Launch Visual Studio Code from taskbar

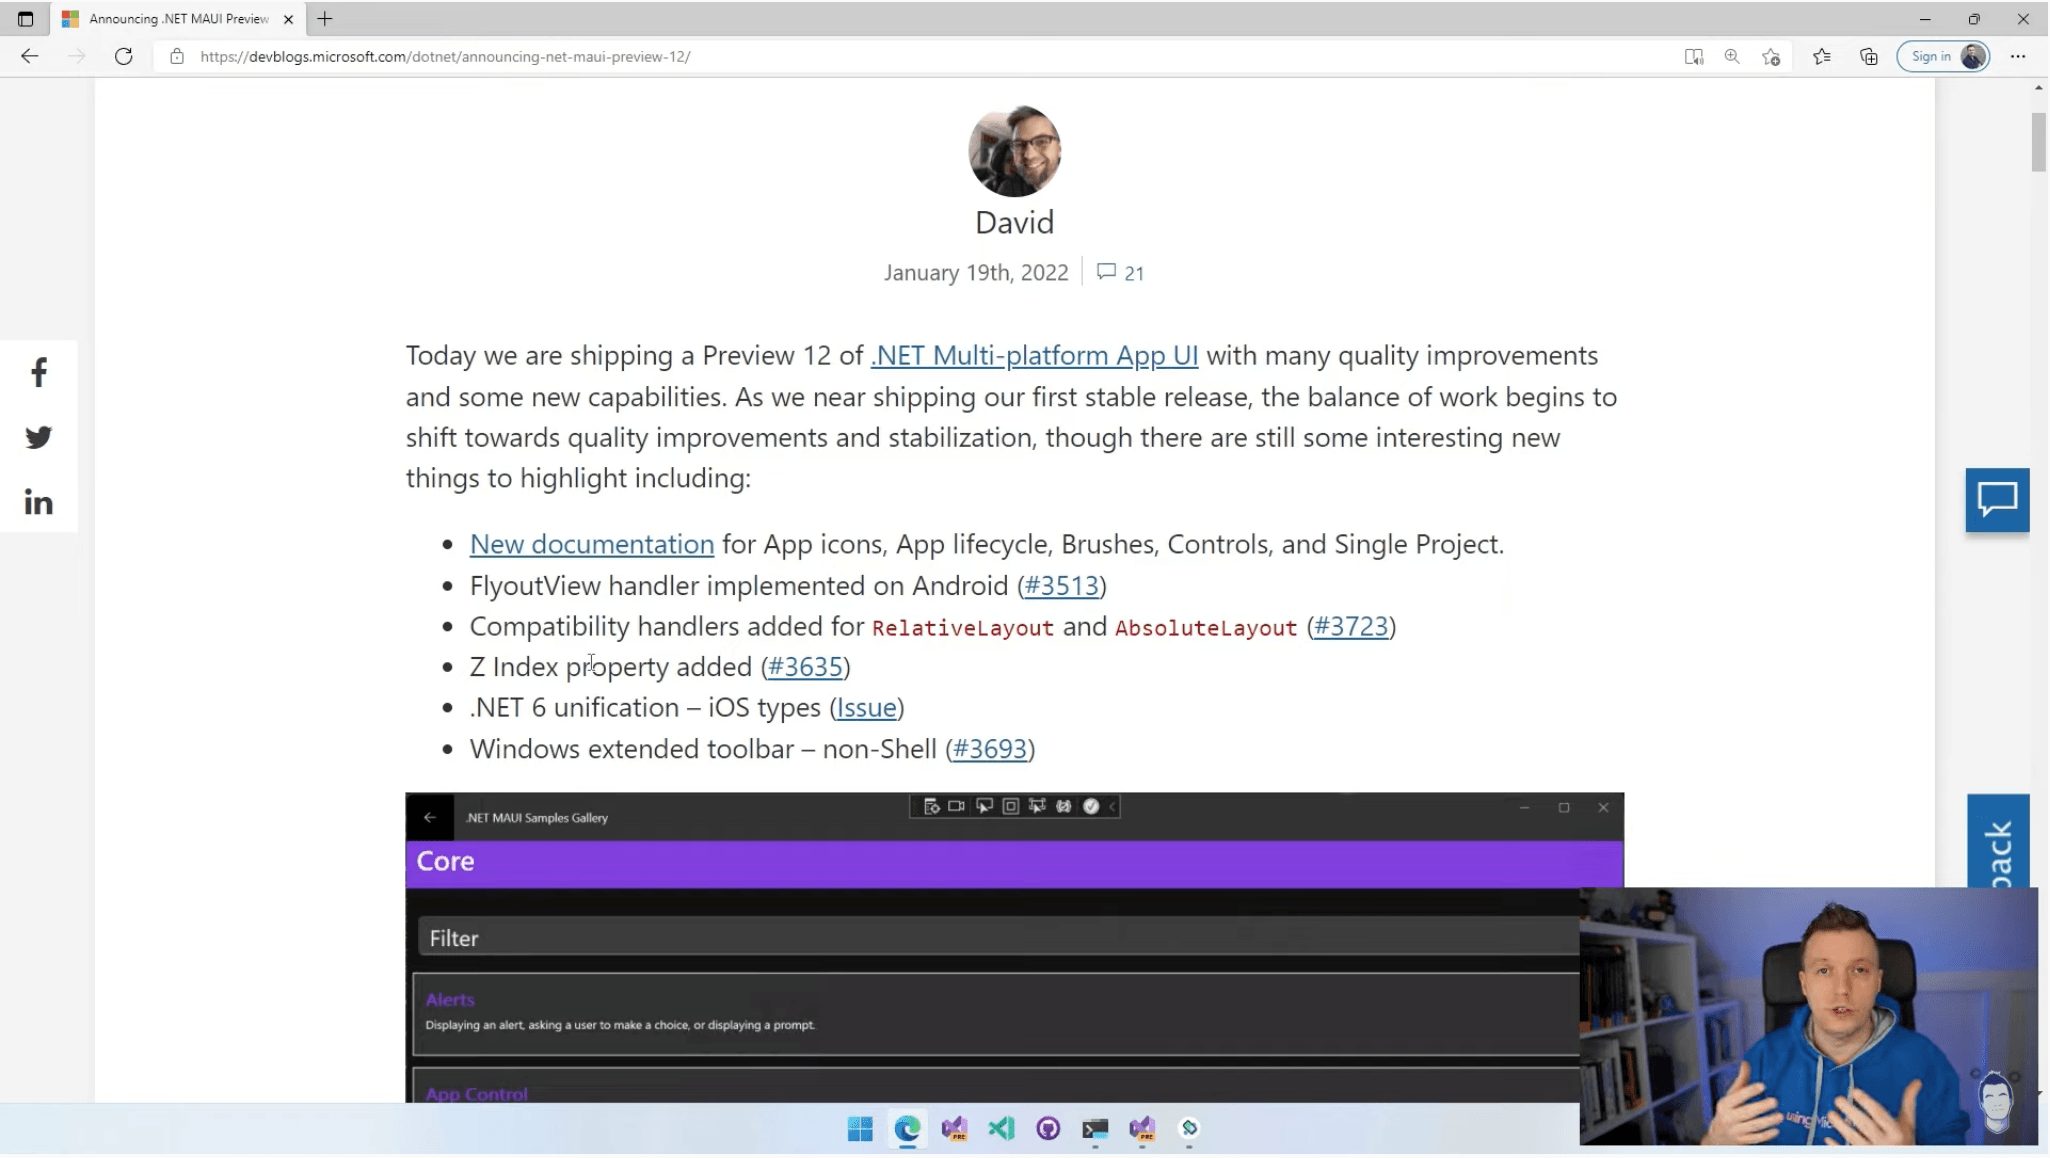1001,1130
